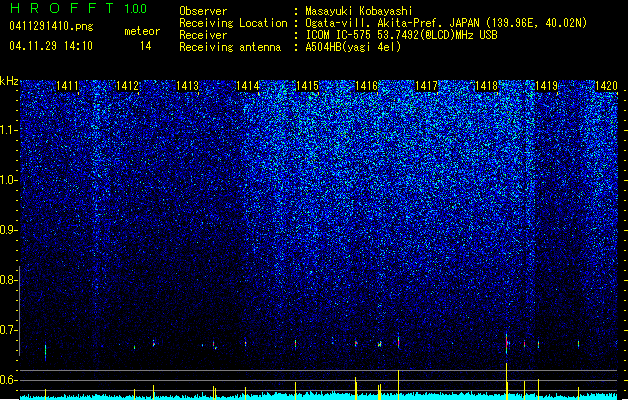Click the 1411 time axis label
This screenshot has height=400, width=629.
67,86
